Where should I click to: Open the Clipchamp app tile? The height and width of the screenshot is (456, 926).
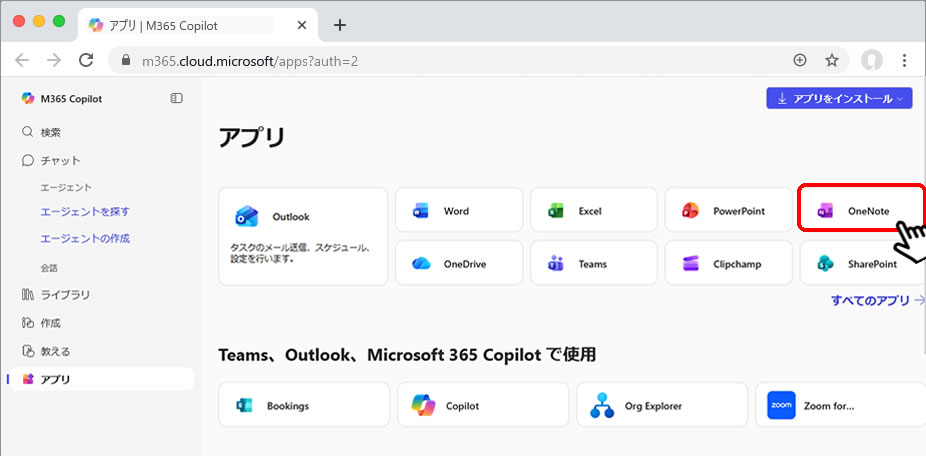click(728, 264)
